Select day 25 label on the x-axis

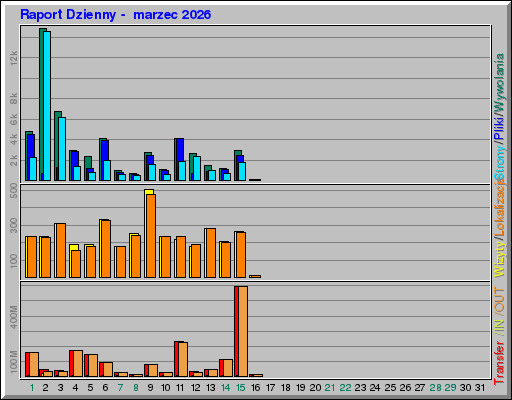[390, 388]
